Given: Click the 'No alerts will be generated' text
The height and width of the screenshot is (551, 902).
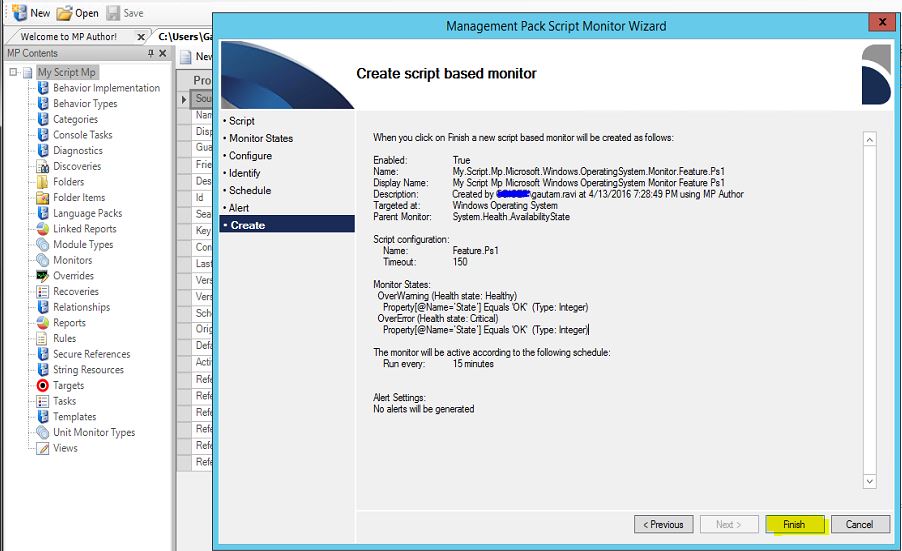Looking at the screenshot, I should [424, 409].
